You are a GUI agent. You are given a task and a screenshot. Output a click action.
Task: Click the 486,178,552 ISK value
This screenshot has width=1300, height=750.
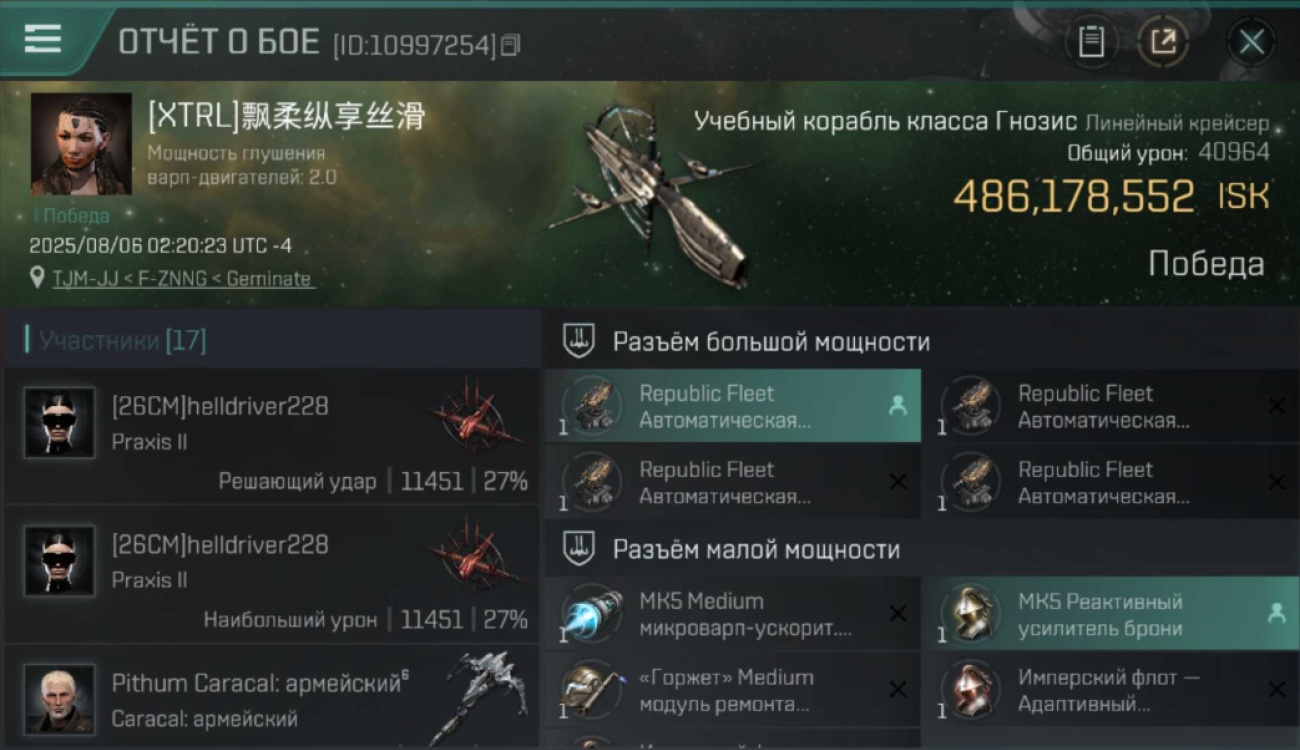(1111, 196)
